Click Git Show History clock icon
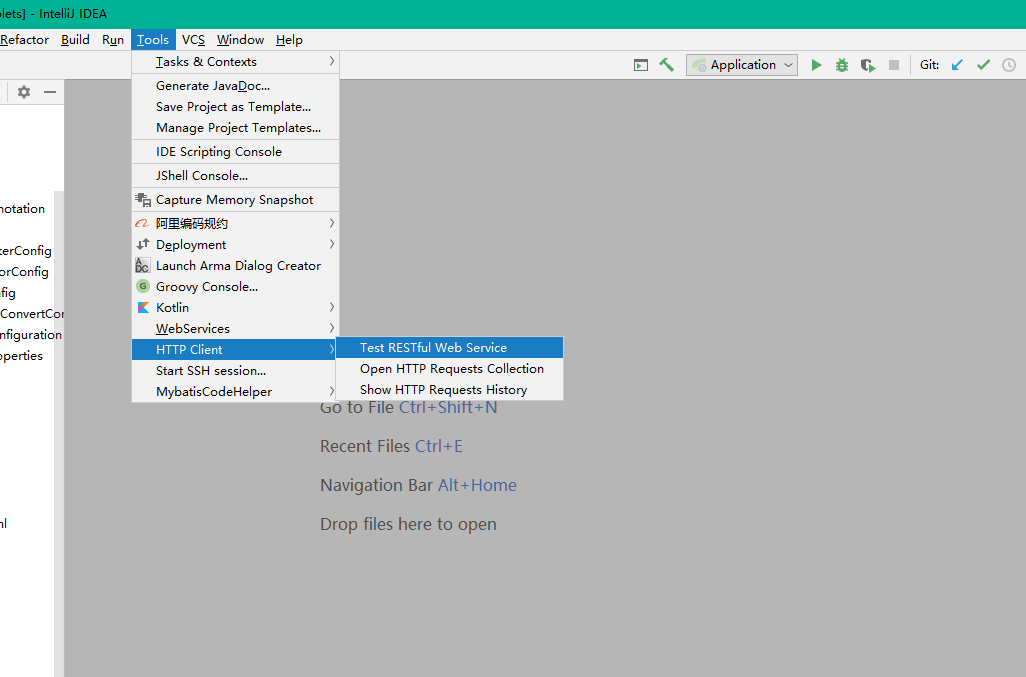The height and width of the screenshot is (677, 1026). (x=1009, y=65)
